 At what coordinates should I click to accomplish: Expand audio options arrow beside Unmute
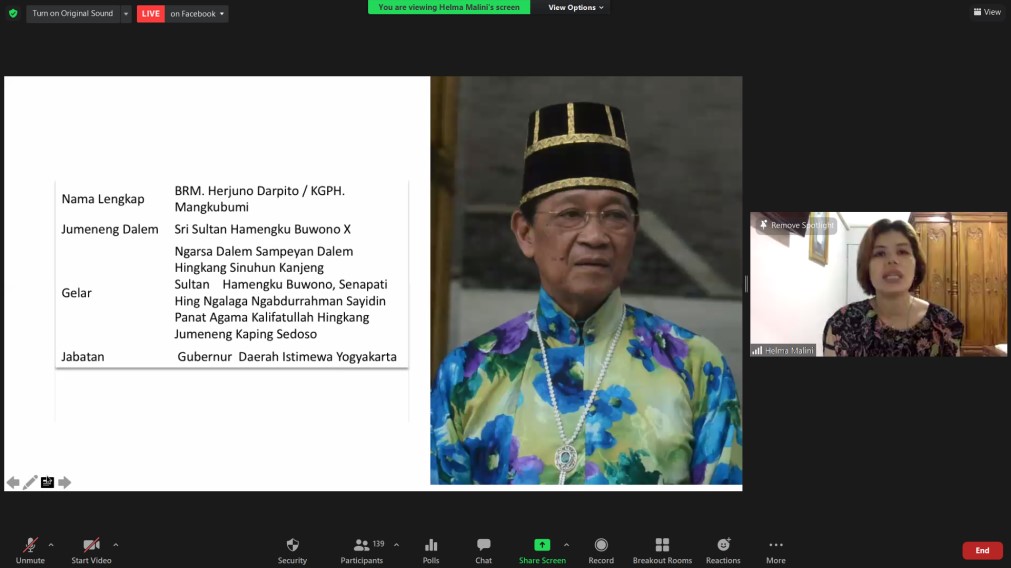point(51,545)
